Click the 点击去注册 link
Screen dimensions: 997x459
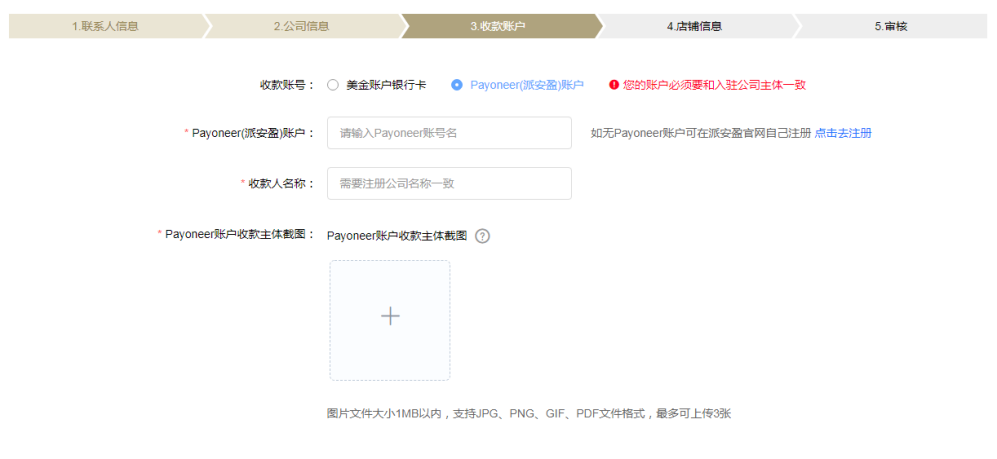pyautogui.click(x=843, y=133)
